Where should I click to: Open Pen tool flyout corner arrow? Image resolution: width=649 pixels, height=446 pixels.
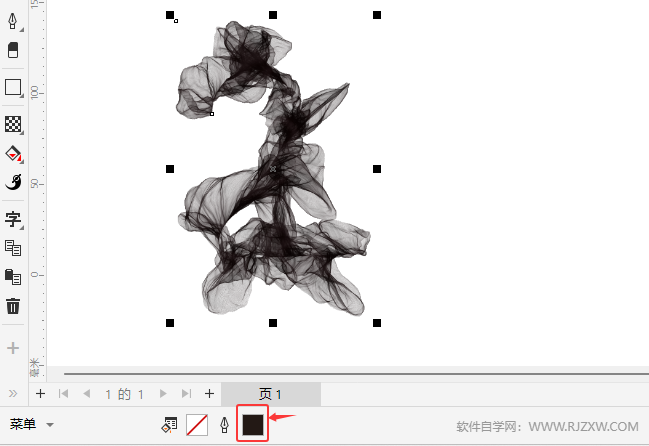click(x=22, y=30)
